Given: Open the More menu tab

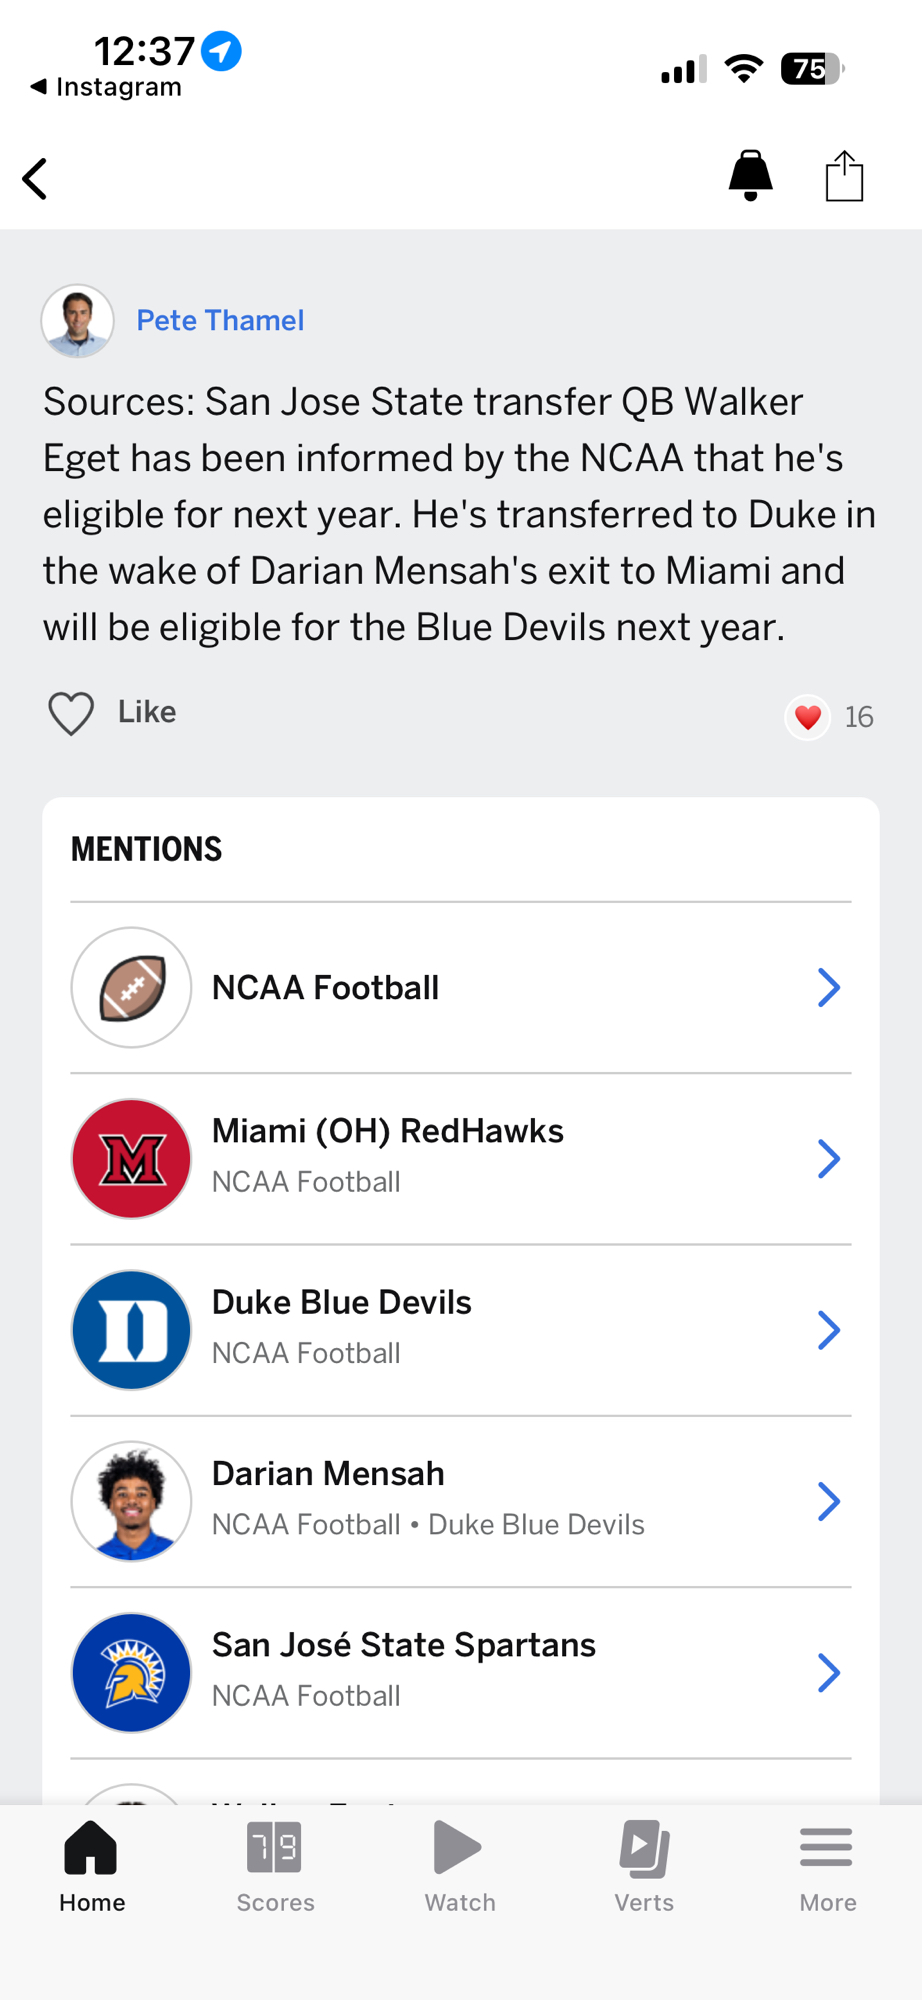Looking at the screenshot, I should pyautogui.click(x=827, y=1866).
